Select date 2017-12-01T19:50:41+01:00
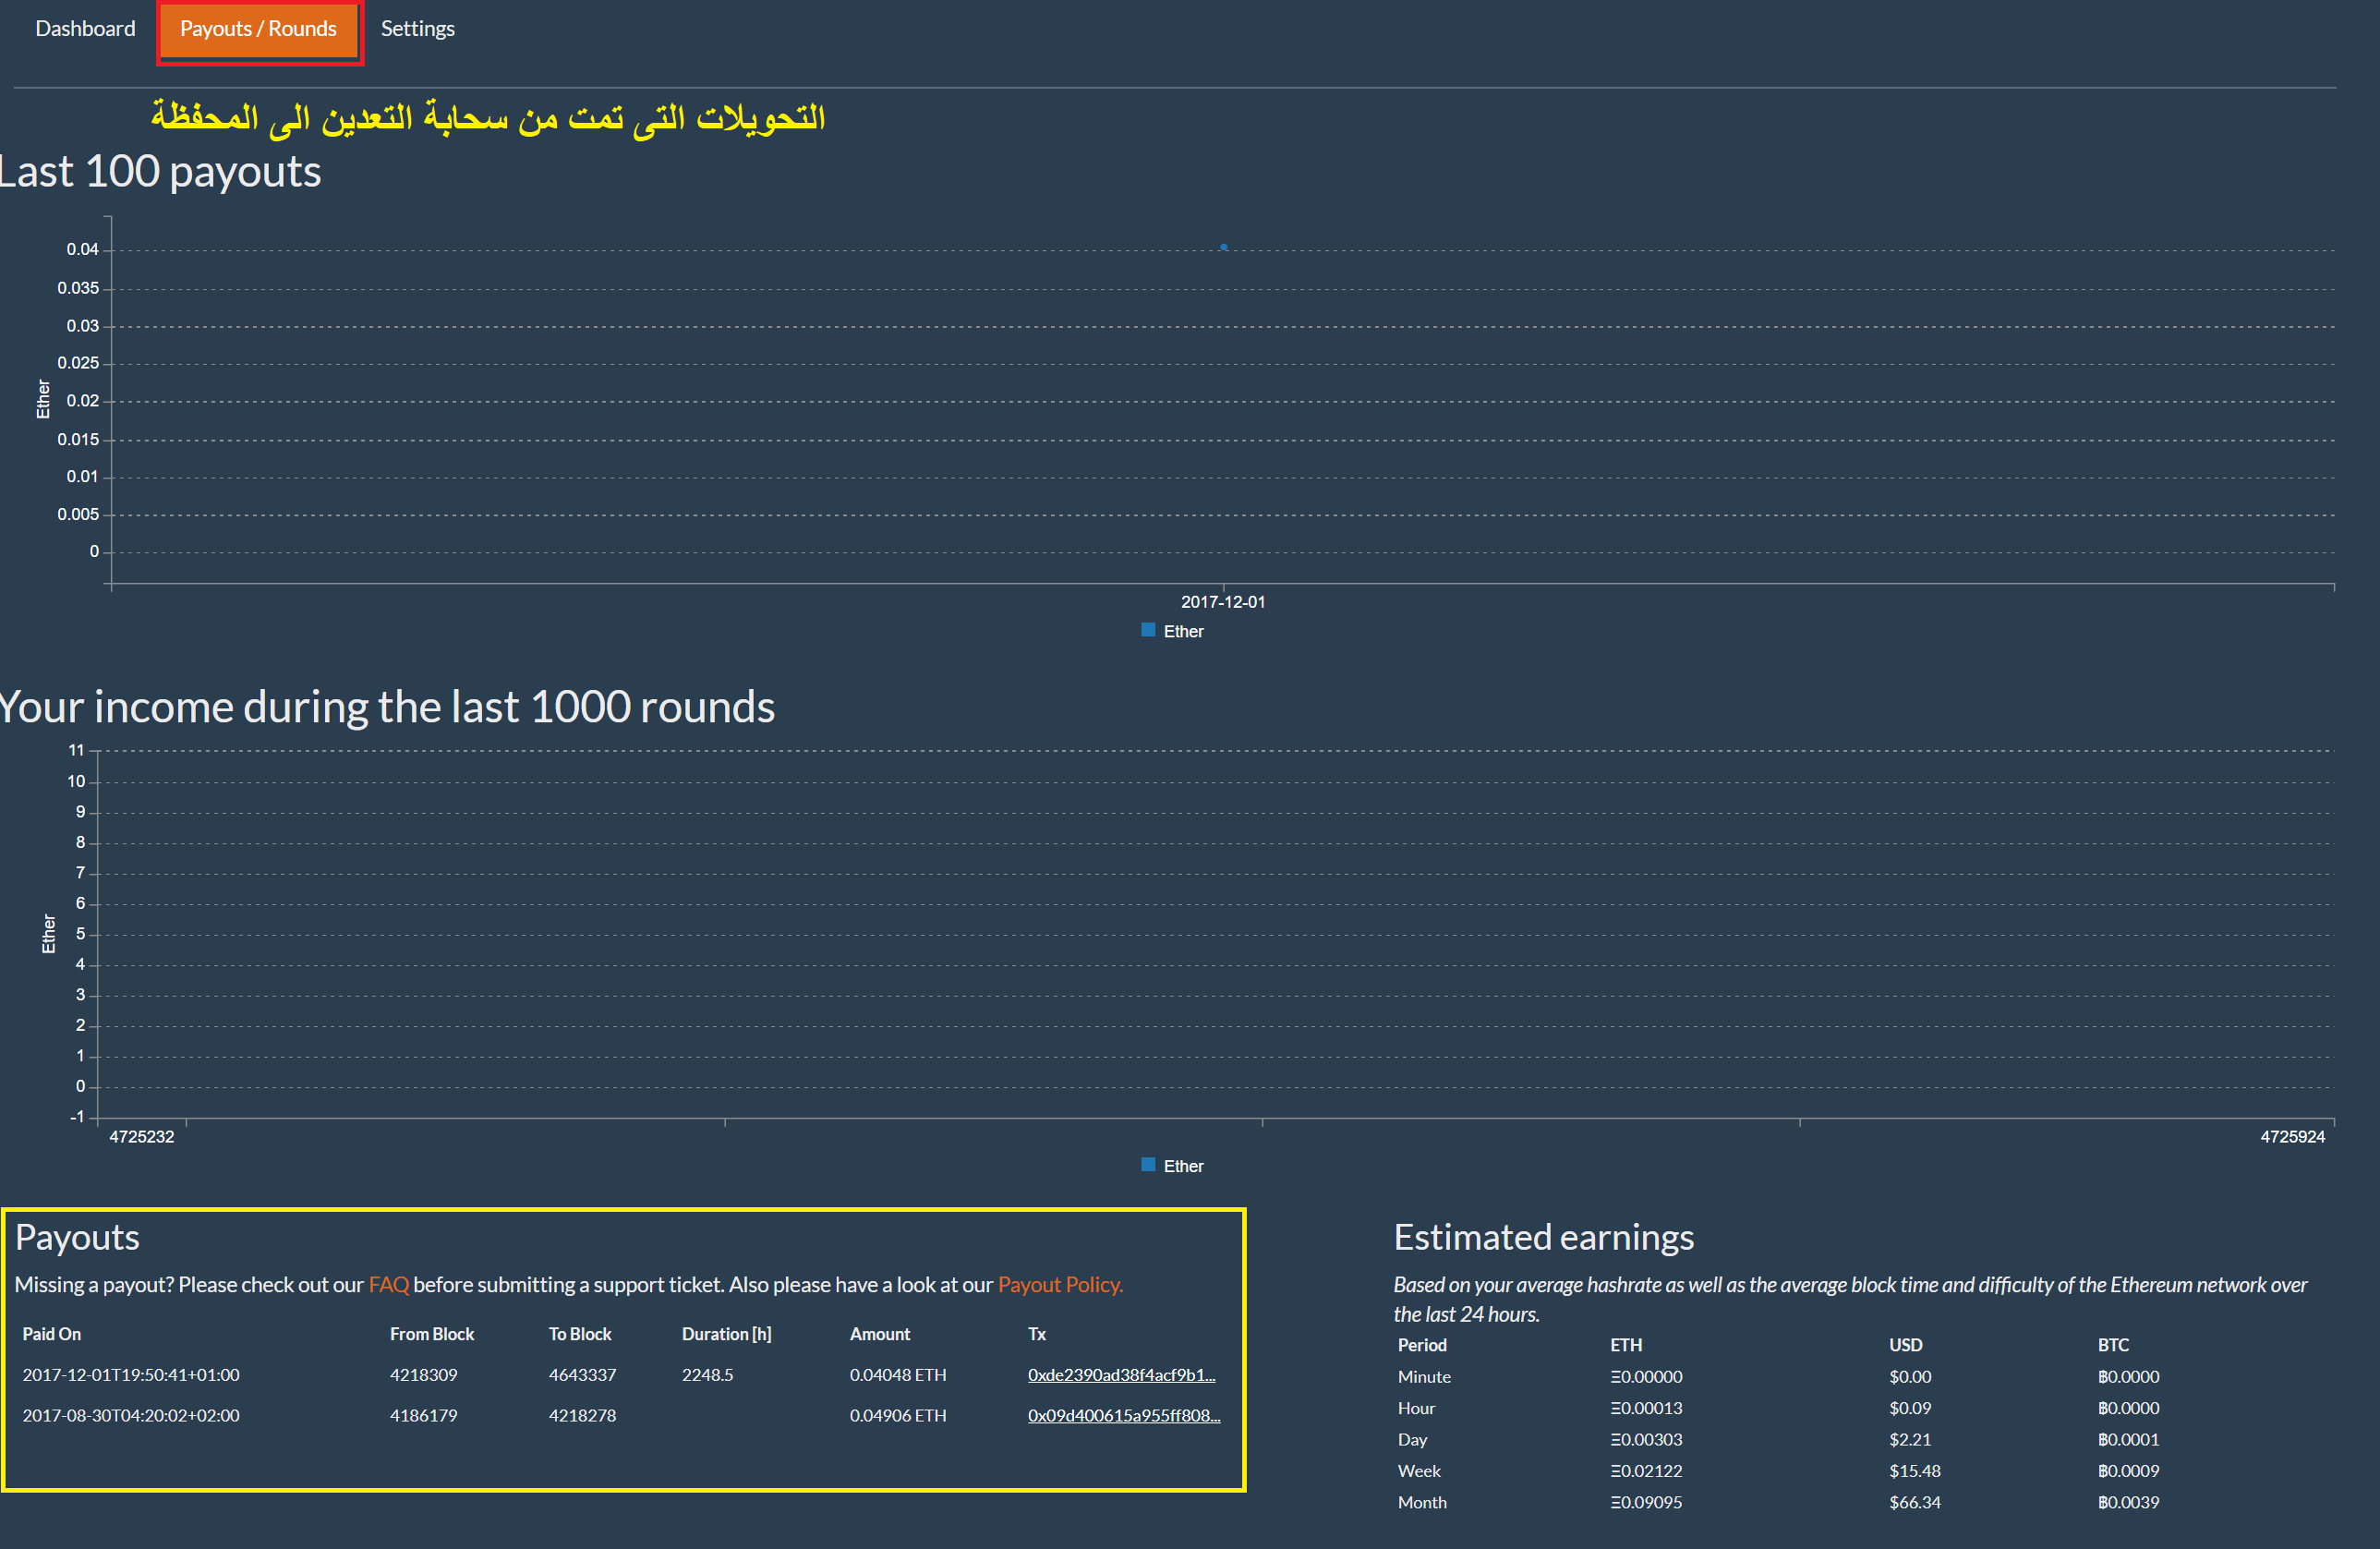 pyautogui.click(x=131, y=1375)
